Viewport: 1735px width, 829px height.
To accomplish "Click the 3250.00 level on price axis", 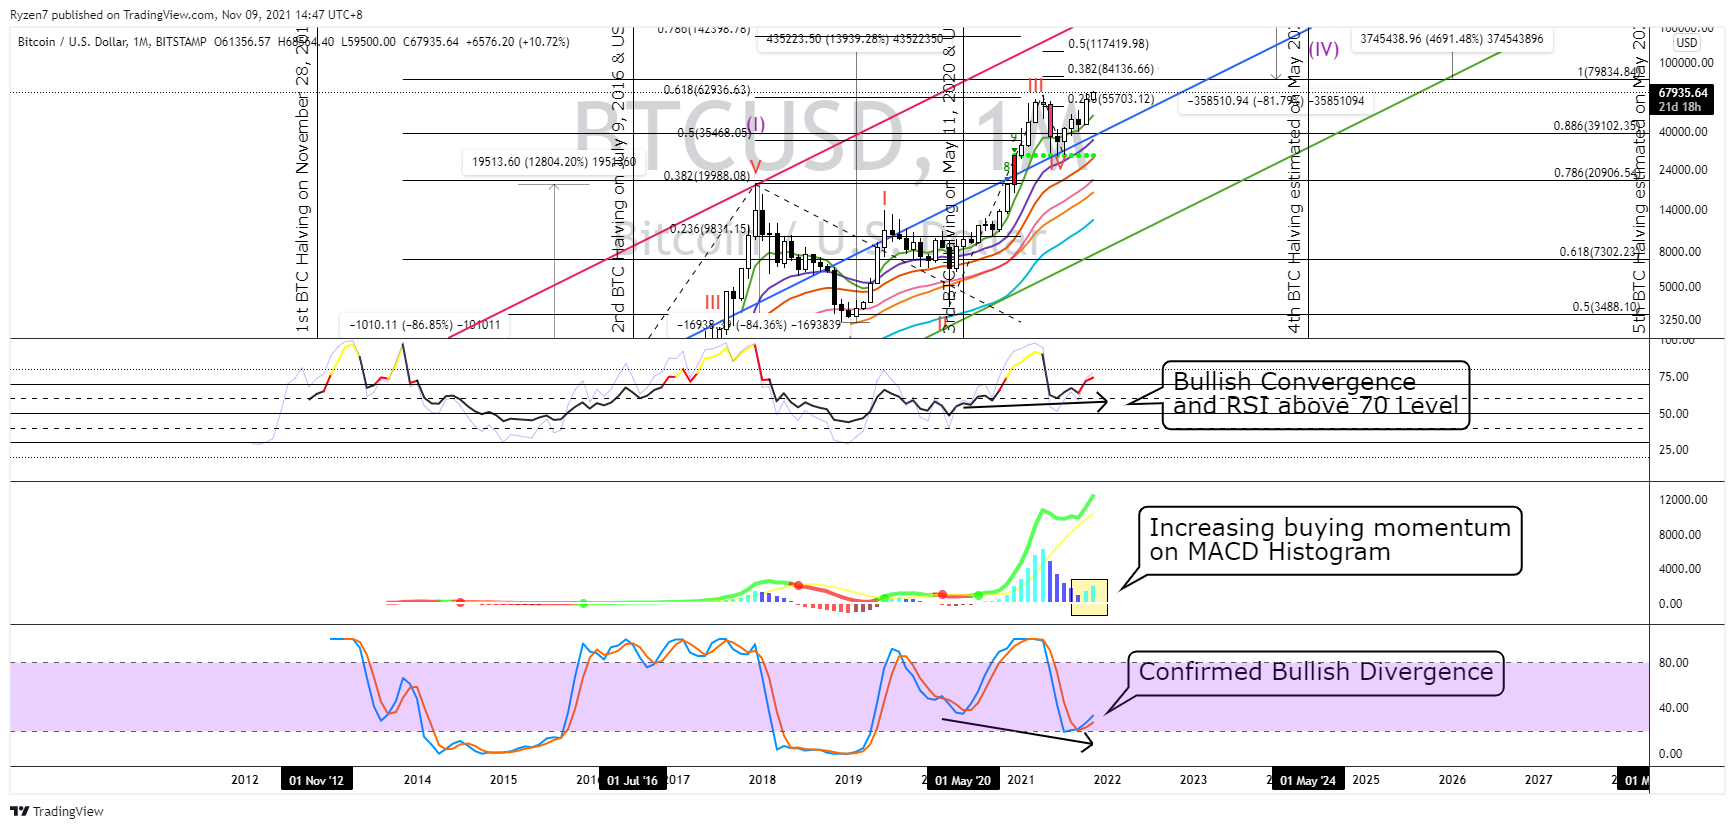I will click(1680, 320).
